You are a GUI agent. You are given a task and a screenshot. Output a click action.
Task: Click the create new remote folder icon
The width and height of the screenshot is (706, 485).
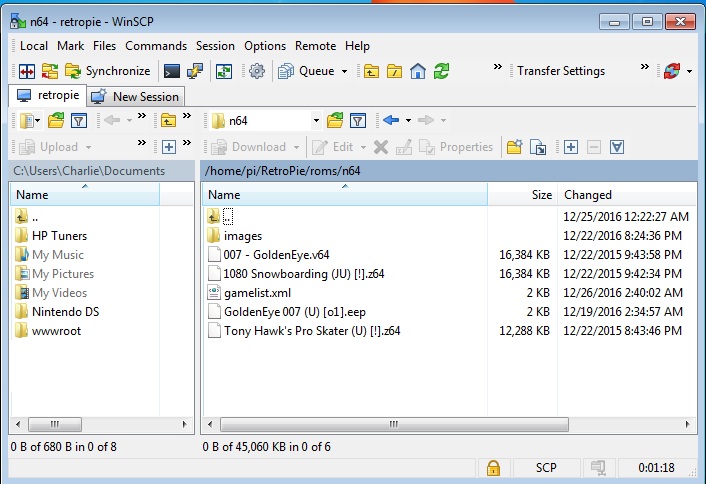pyautogui.click(x=514, y=147)
